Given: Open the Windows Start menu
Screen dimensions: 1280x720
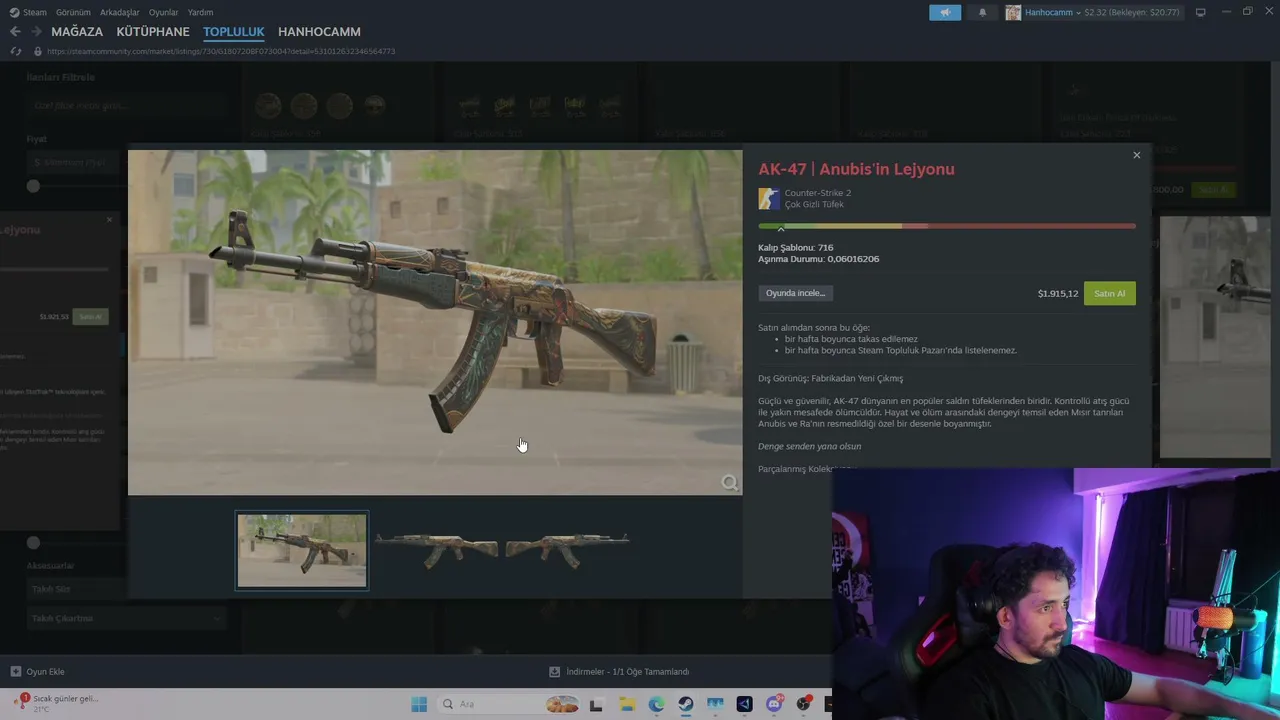Looking at the screenshot, I should (x=419, y=704).
